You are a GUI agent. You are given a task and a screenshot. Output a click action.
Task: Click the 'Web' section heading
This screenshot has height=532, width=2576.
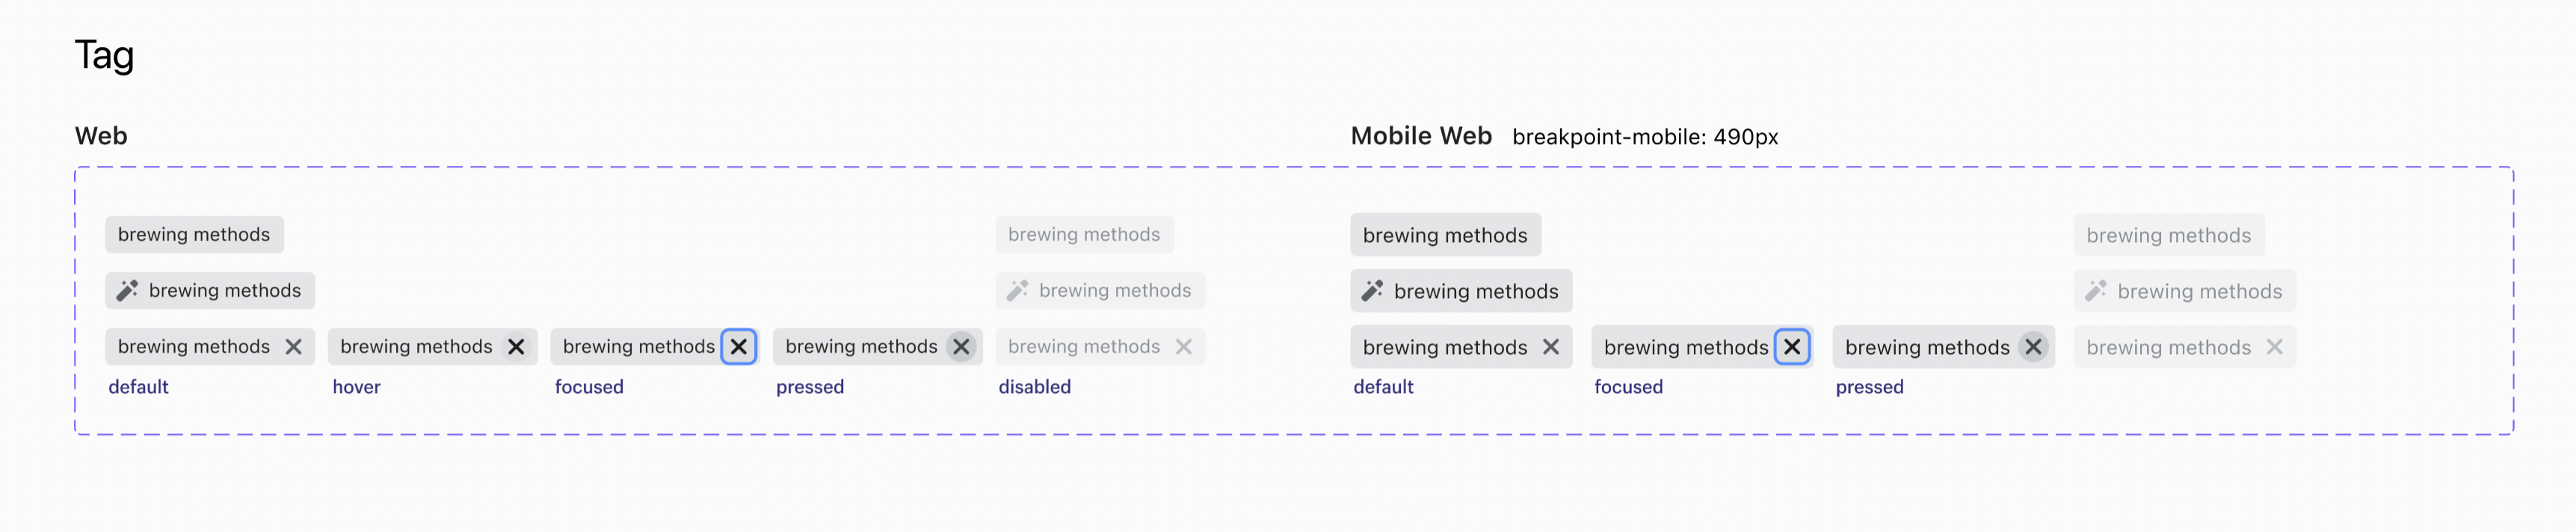(101, 135)
